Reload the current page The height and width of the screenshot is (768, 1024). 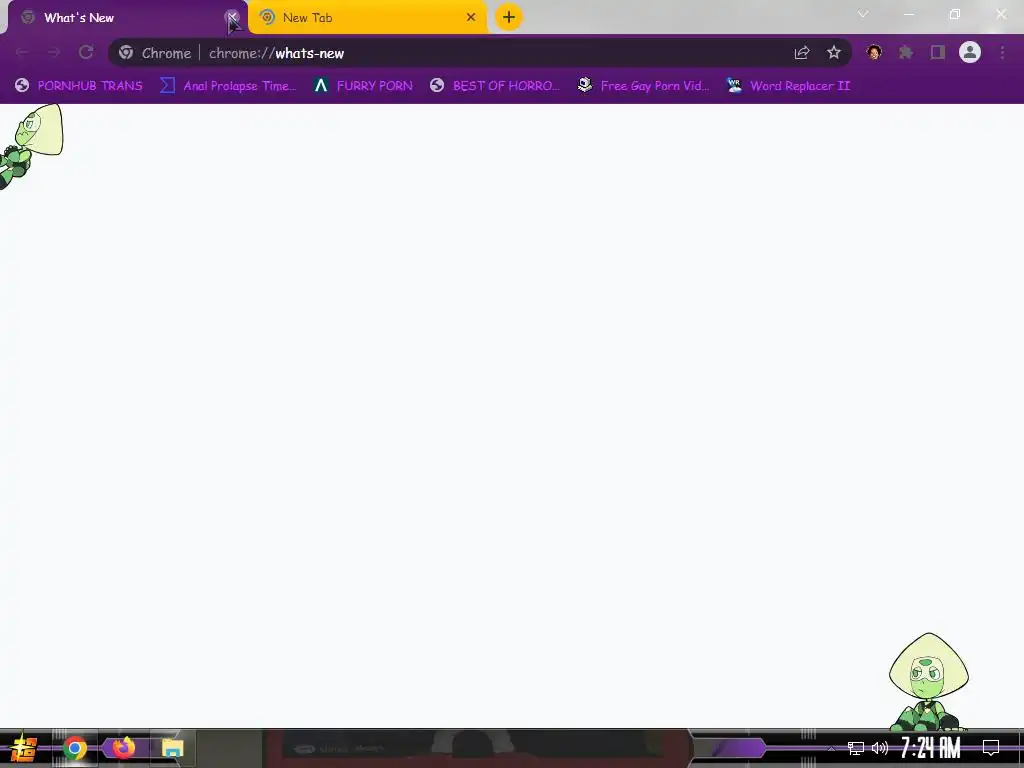pyautogui.click(x=86, y=52)
